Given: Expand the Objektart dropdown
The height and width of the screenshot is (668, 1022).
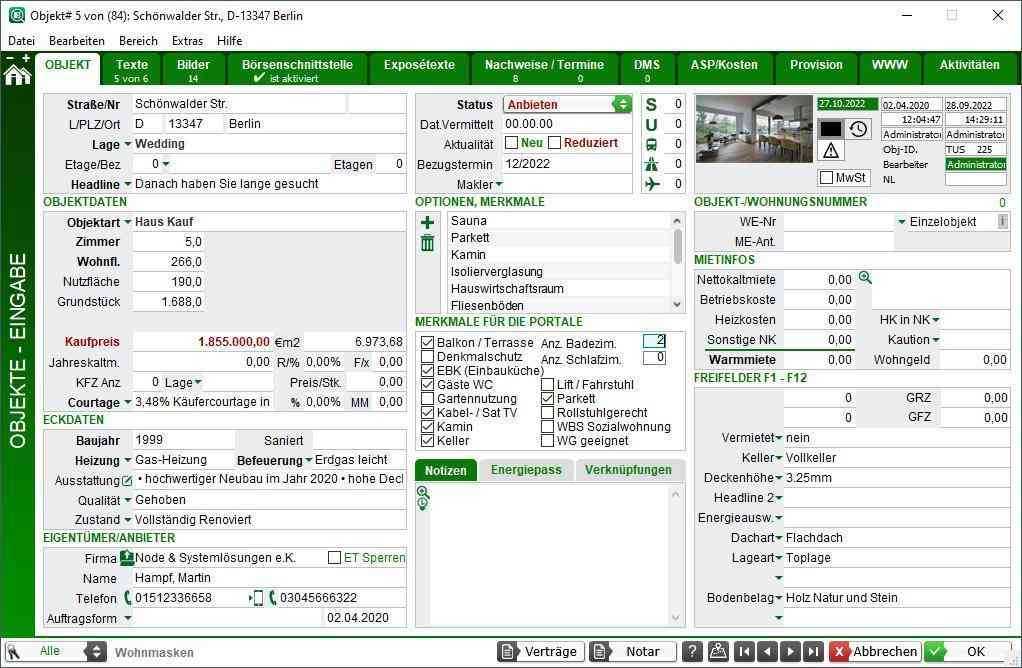Looking at the screenshot, I should (128, 222).
